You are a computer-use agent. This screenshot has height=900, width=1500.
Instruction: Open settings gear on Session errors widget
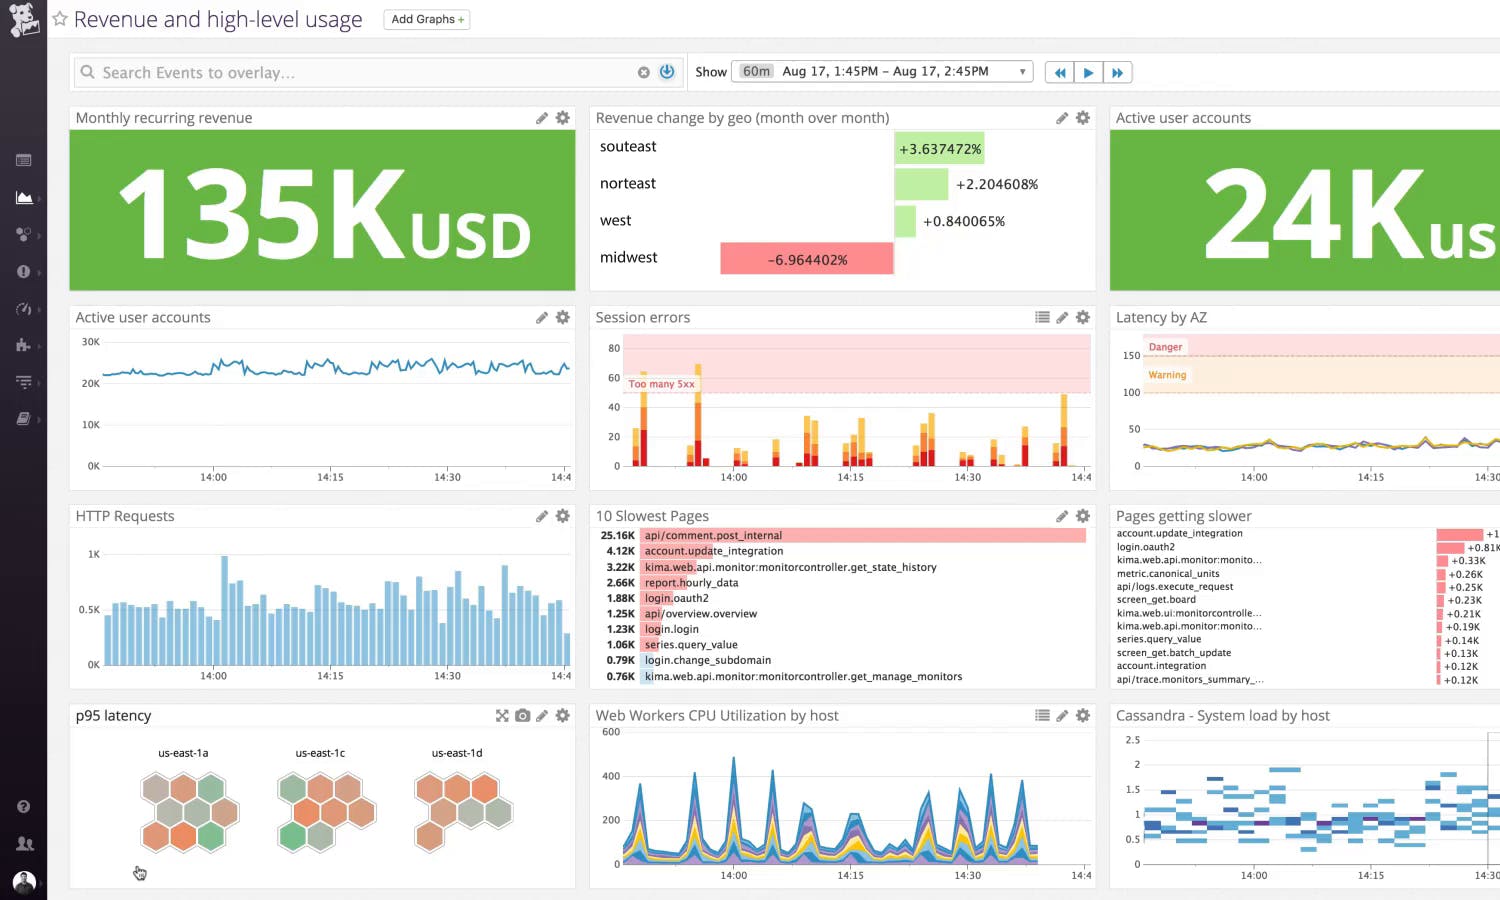[1082, 317]
